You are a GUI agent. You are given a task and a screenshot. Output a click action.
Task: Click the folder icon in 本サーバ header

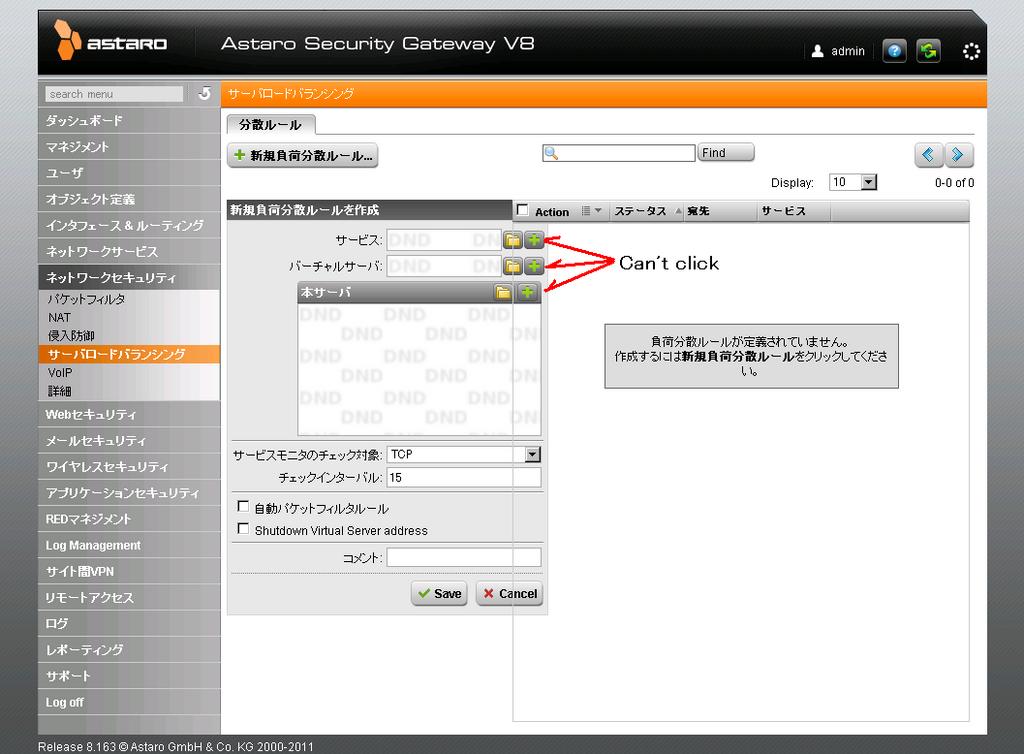pyautogui.click(x=503, y=292)
